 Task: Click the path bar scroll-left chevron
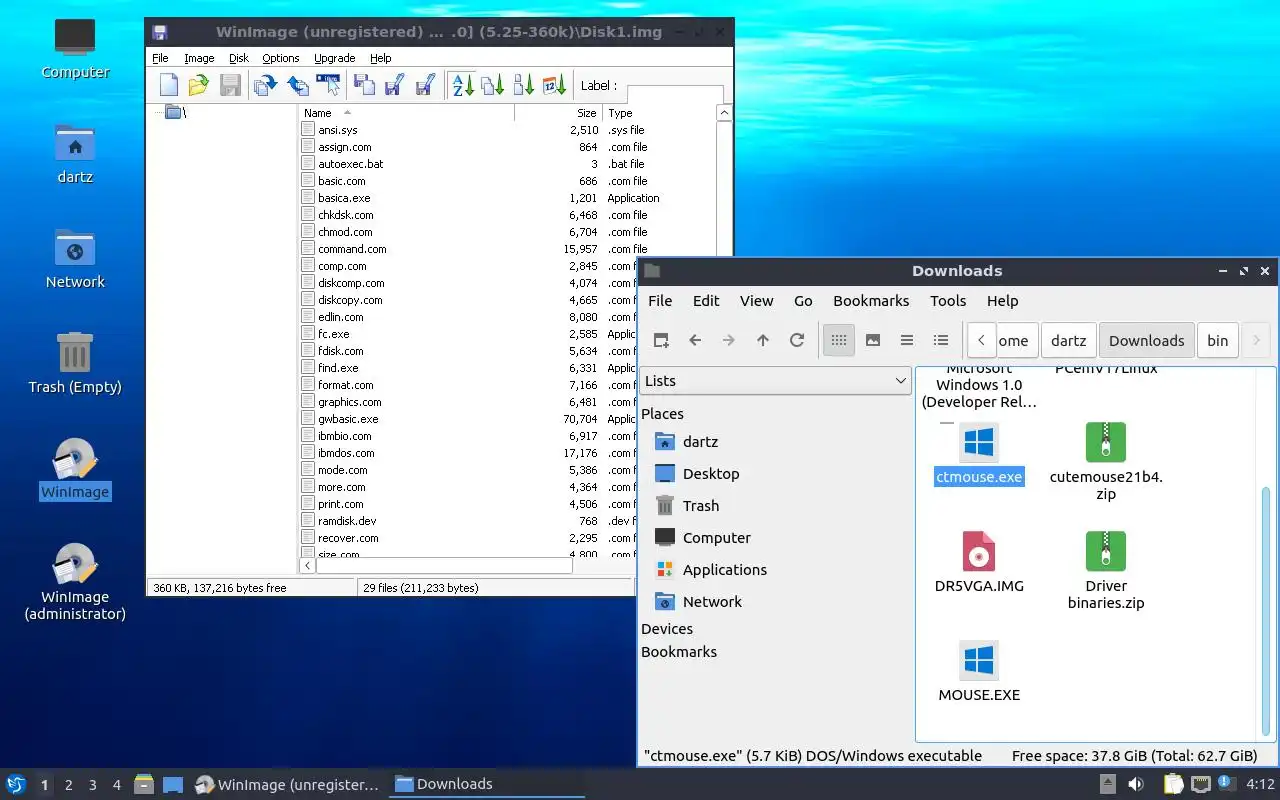tap(982, 340)
